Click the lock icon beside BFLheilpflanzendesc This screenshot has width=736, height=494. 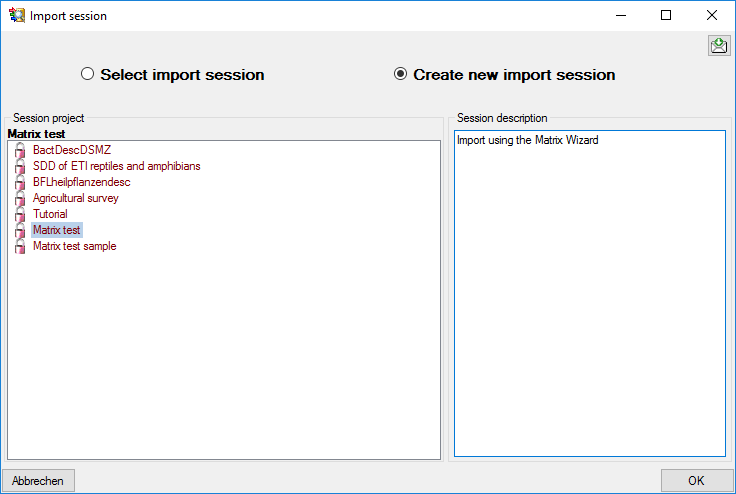(x=20, y=182)
